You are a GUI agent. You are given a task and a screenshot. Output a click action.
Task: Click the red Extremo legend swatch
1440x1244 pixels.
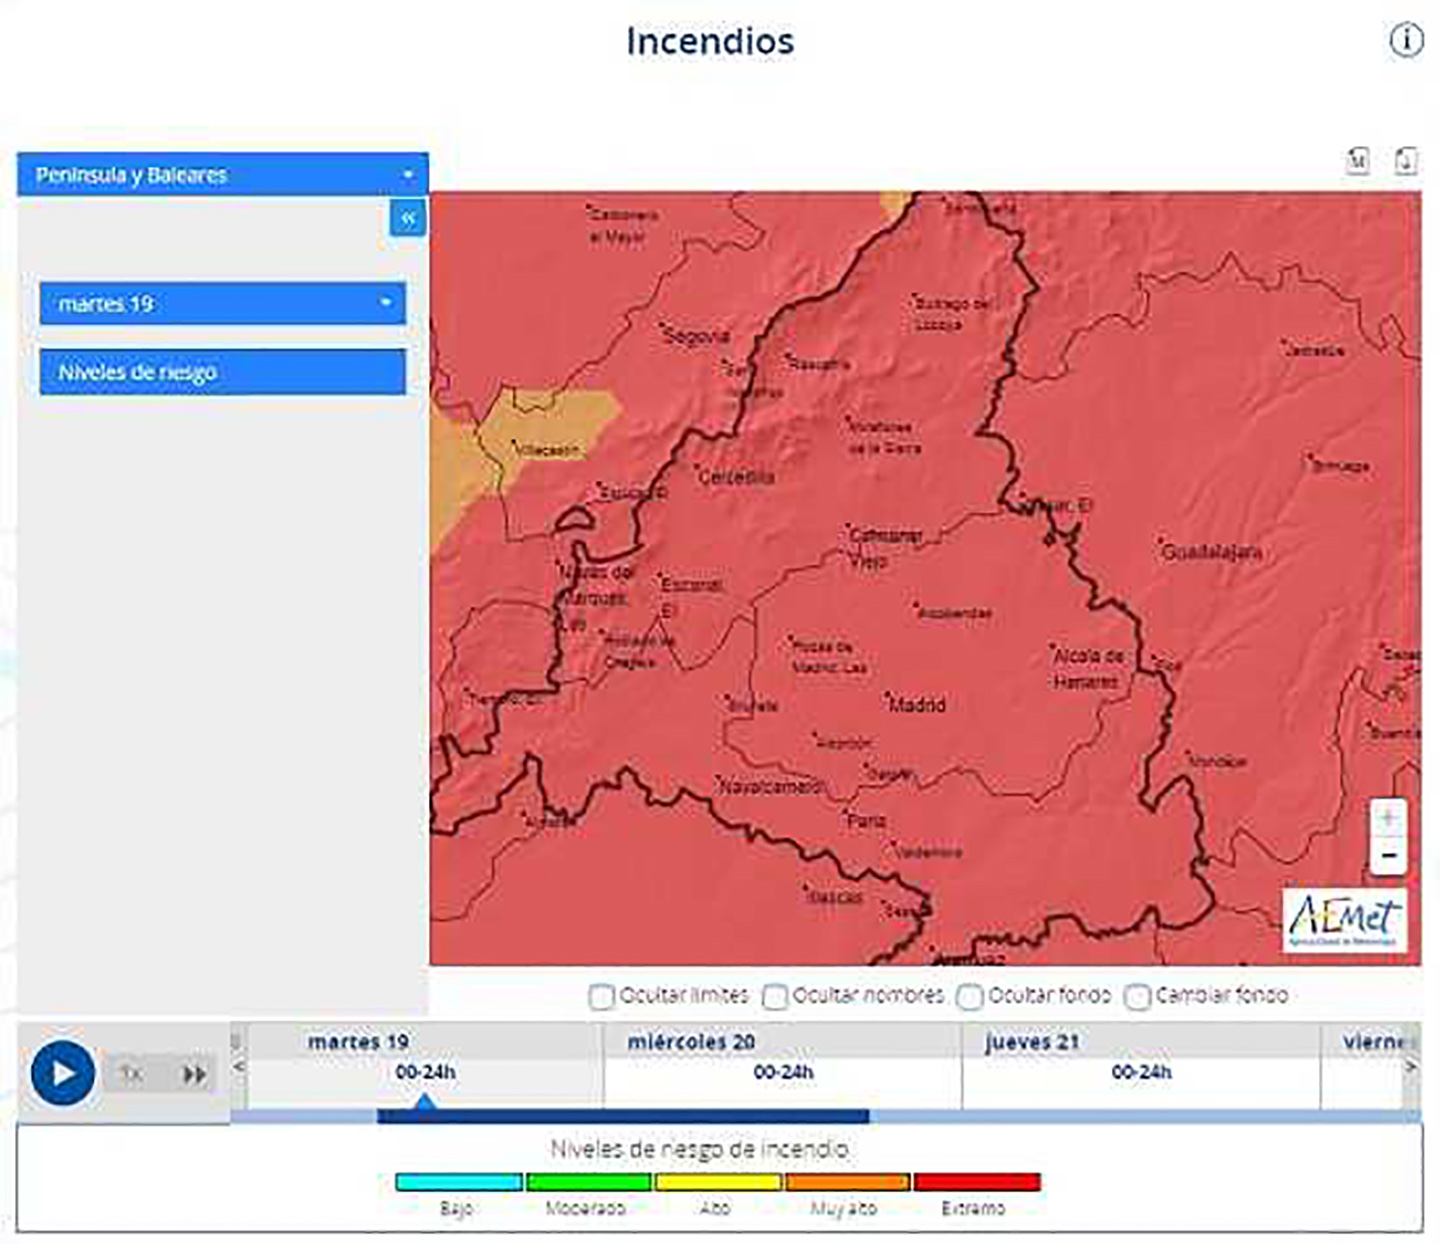coord(977,1182)
